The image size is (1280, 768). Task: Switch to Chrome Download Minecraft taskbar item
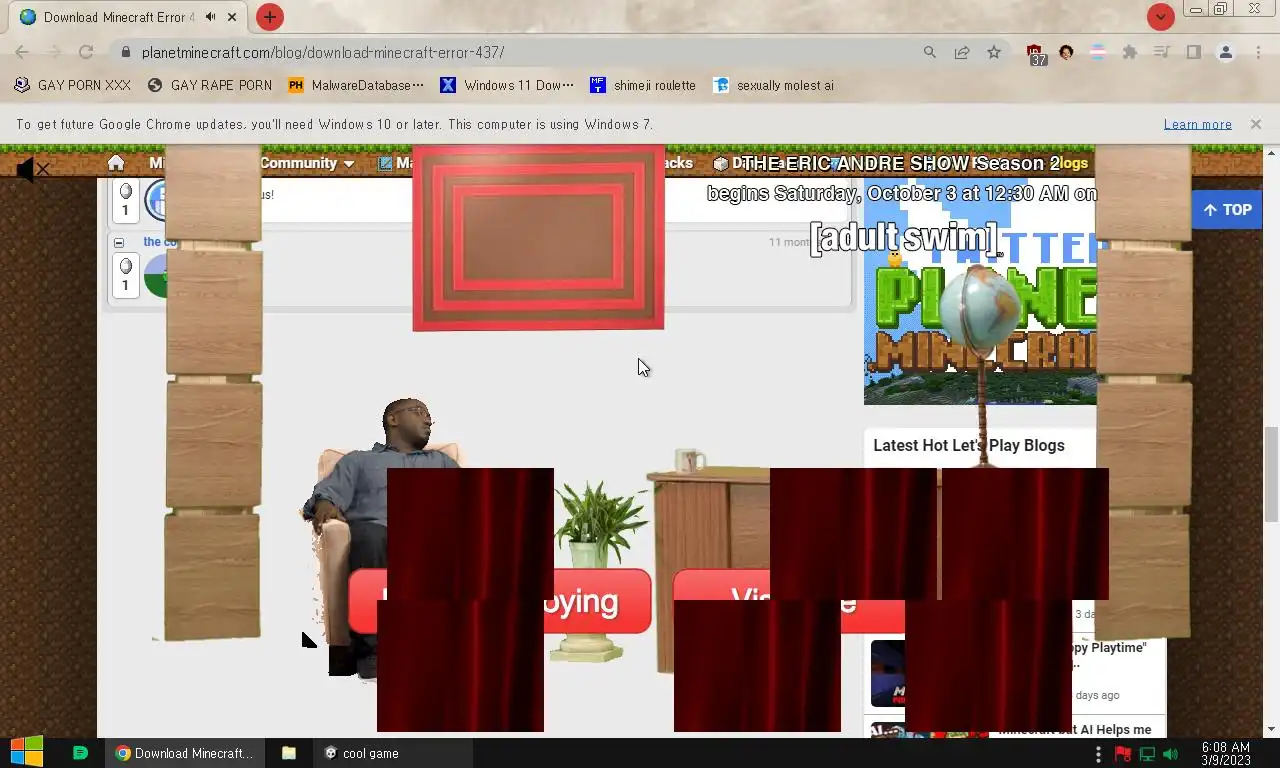coord(184,753)
